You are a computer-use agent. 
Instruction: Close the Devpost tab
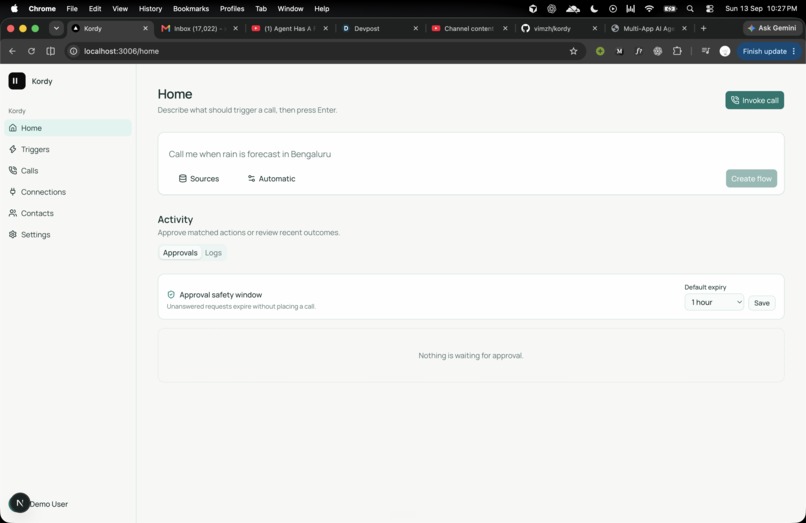coord(415,28)
